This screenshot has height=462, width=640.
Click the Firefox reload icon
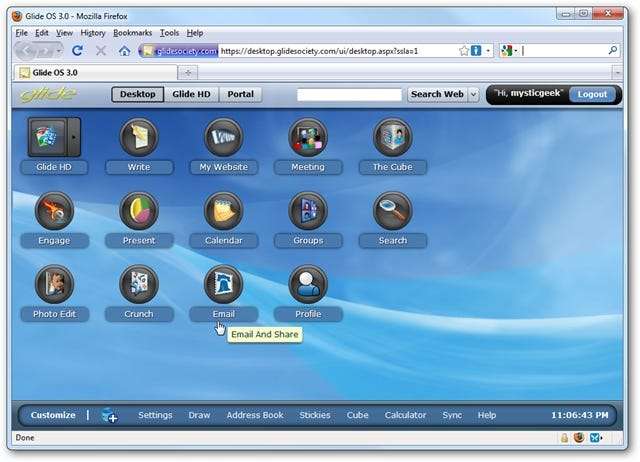77,51
